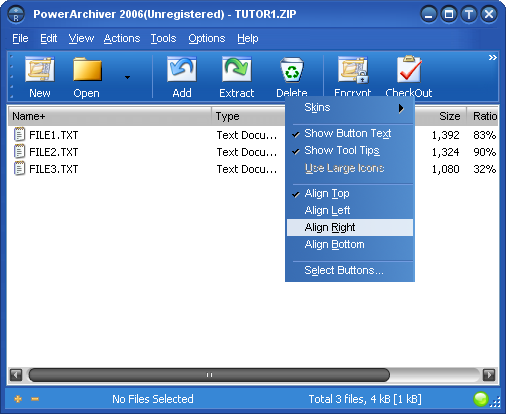Image resolution: width=506 pixels, height=414 pixels.
Task: Click the horizontal scrollbar right arrow
Action: [489, 375]
